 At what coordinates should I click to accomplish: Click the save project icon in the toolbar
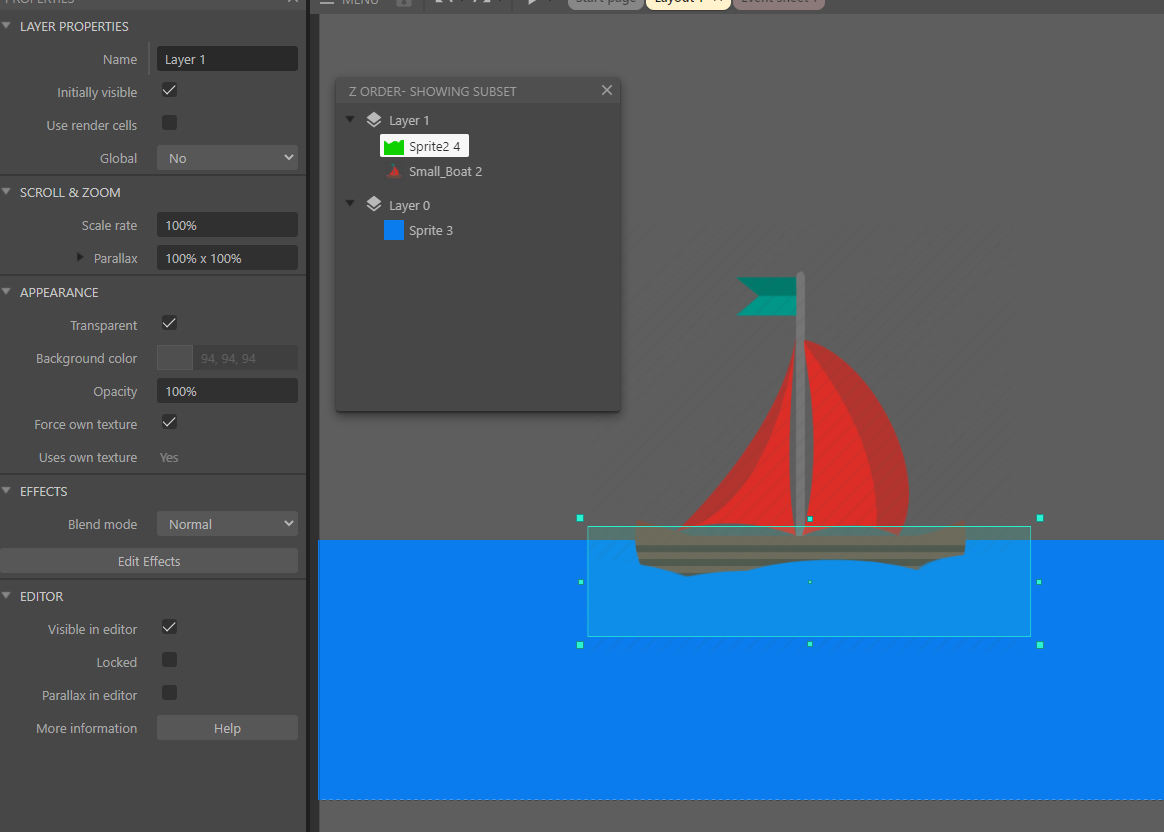pyautogui.click(x=404, y=4)
